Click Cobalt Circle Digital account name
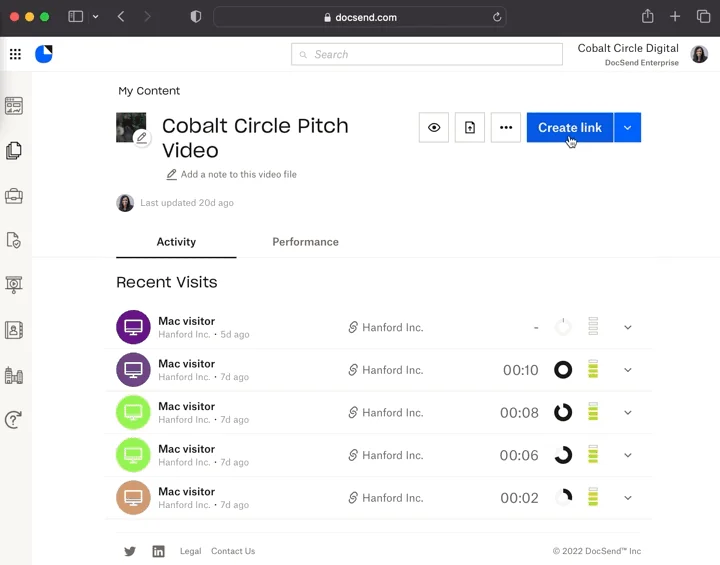 [x=628, y=48]
